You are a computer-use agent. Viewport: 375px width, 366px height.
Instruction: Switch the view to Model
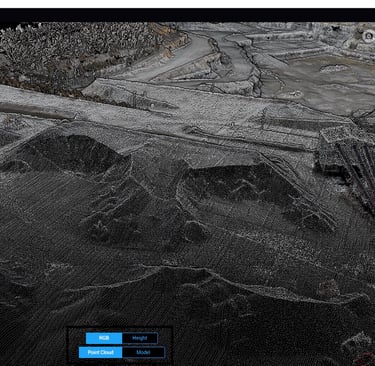click(x=143, y=352)
